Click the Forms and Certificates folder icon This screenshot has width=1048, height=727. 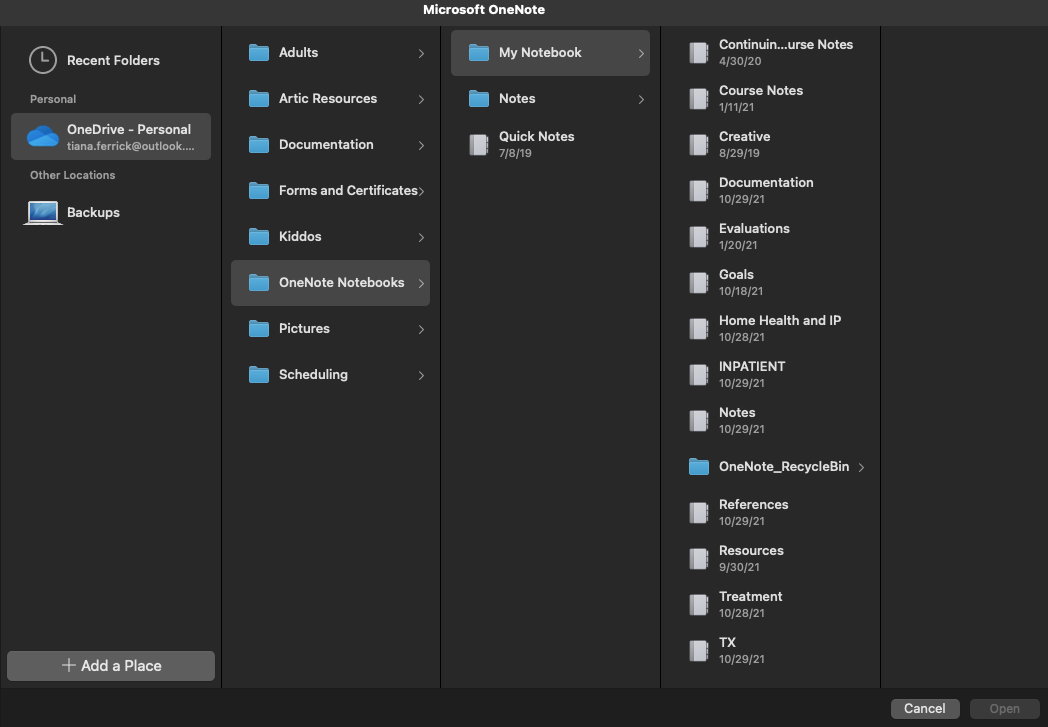[259, 190]
